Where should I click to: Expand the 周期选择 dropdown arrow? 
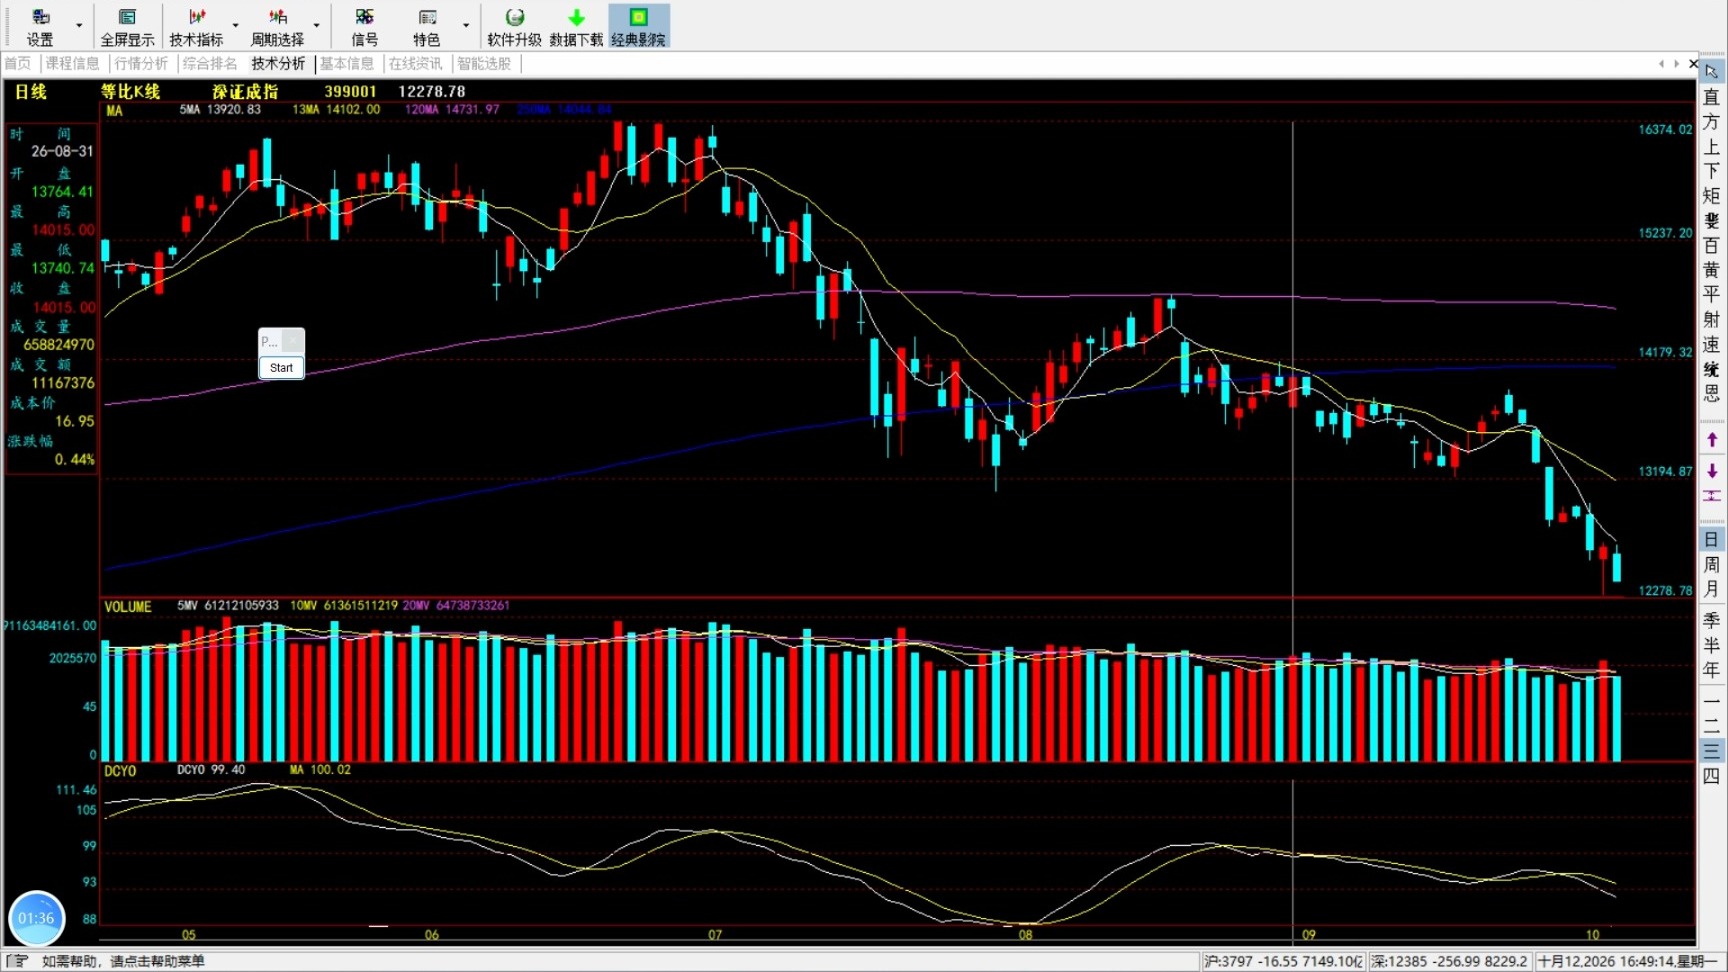(317, 25)
